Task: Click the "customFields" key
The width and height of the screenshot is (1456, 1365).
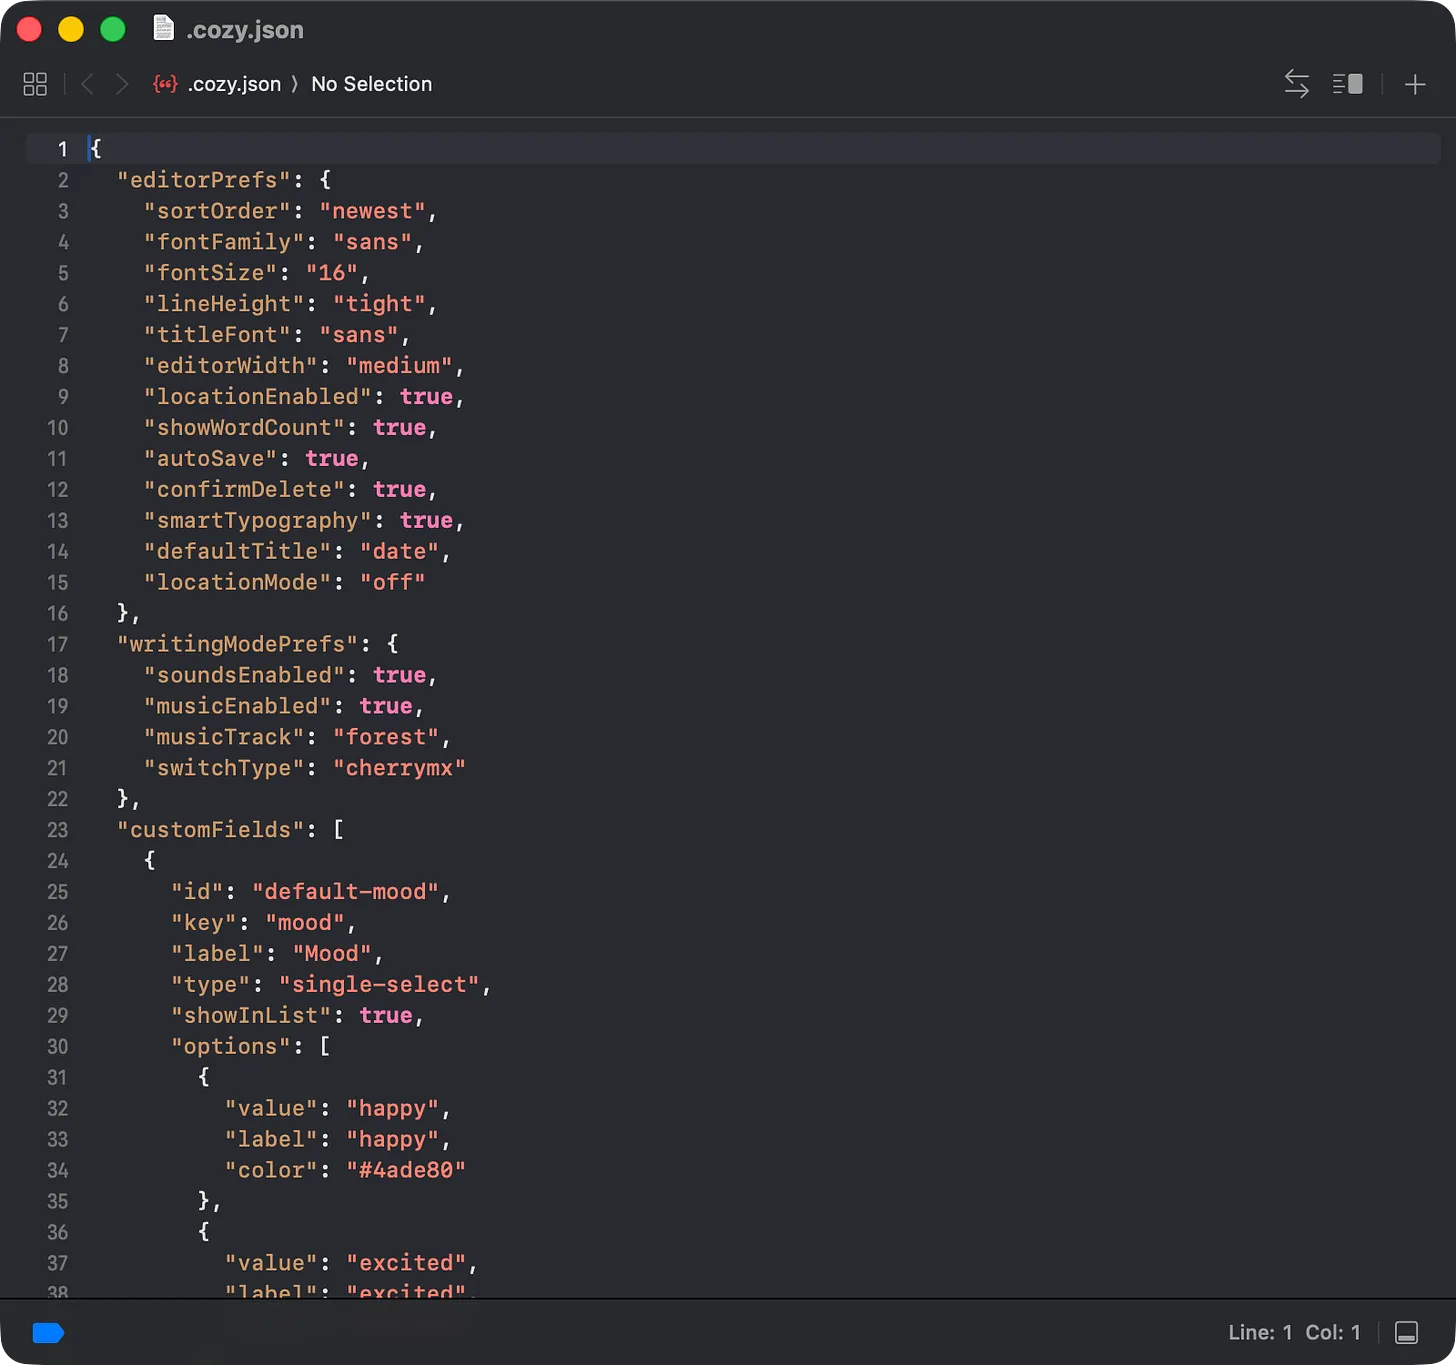Action: click(211, 830)
